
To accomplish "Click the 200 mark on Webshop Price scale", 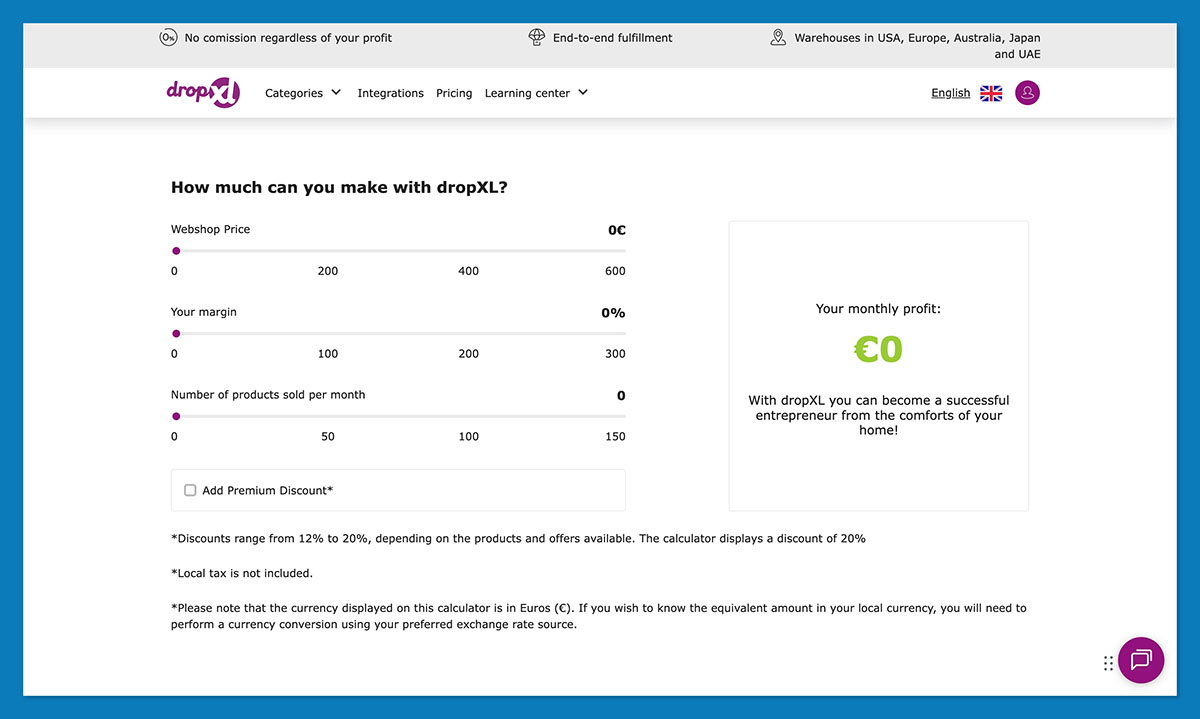I will pos(328,271).
